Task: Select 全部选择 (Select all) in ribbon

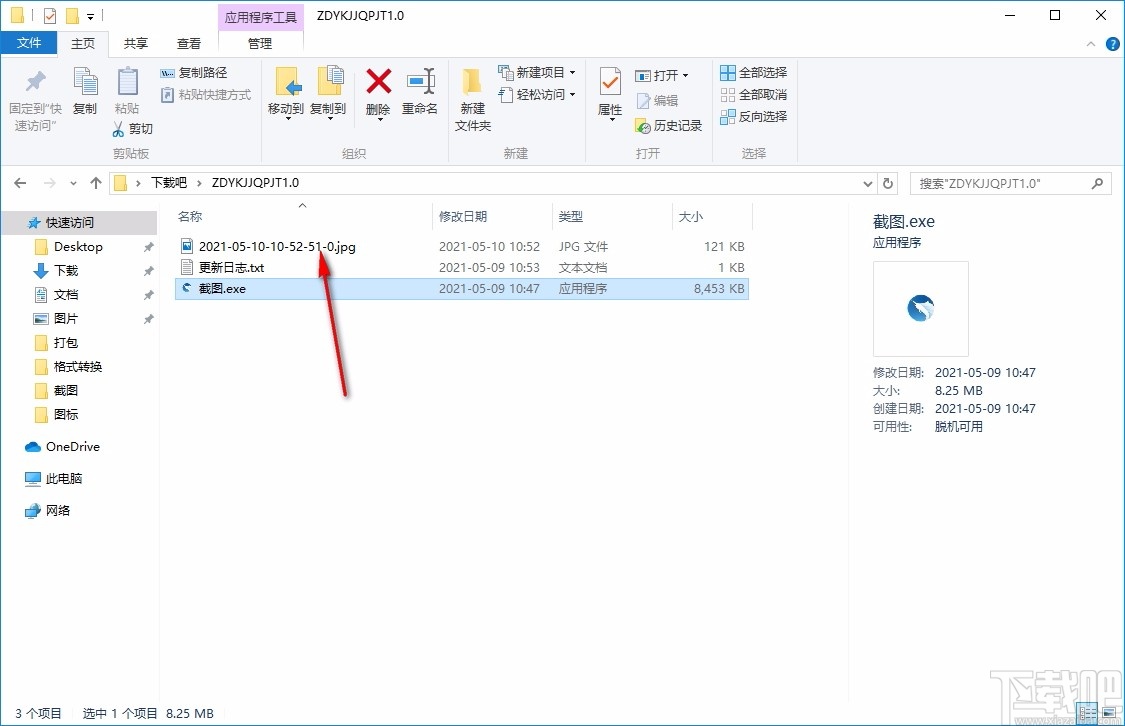Action: tap(751, 72)
